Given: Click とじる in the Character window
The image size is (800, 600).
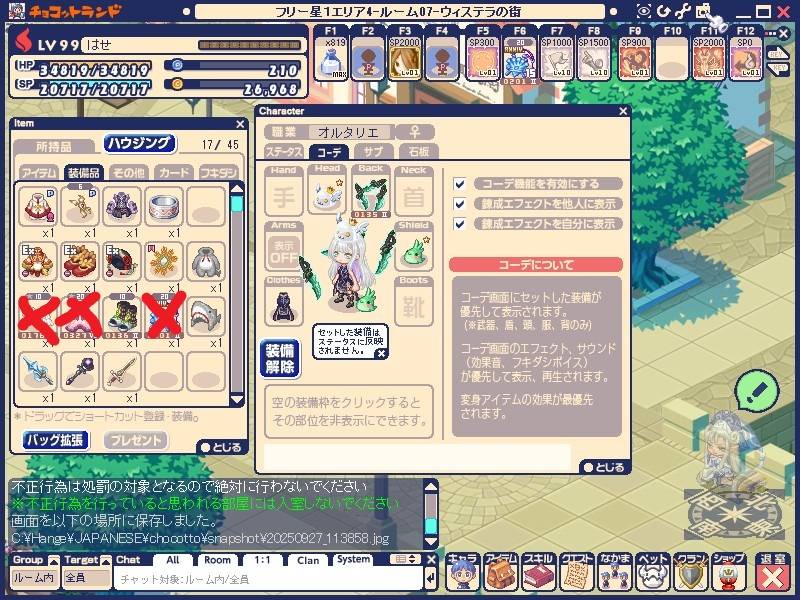Looking at the screenshot, I should (x=605, y=467).
